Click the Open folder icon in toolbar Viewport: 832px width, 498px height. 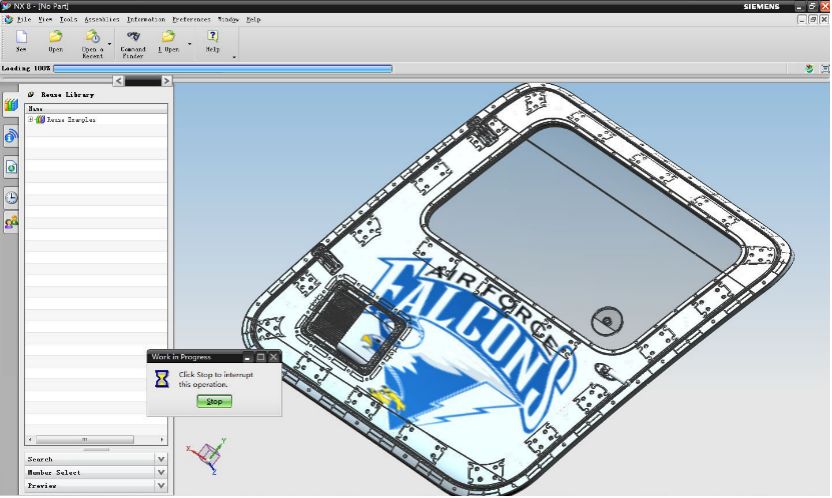point(56,37)
